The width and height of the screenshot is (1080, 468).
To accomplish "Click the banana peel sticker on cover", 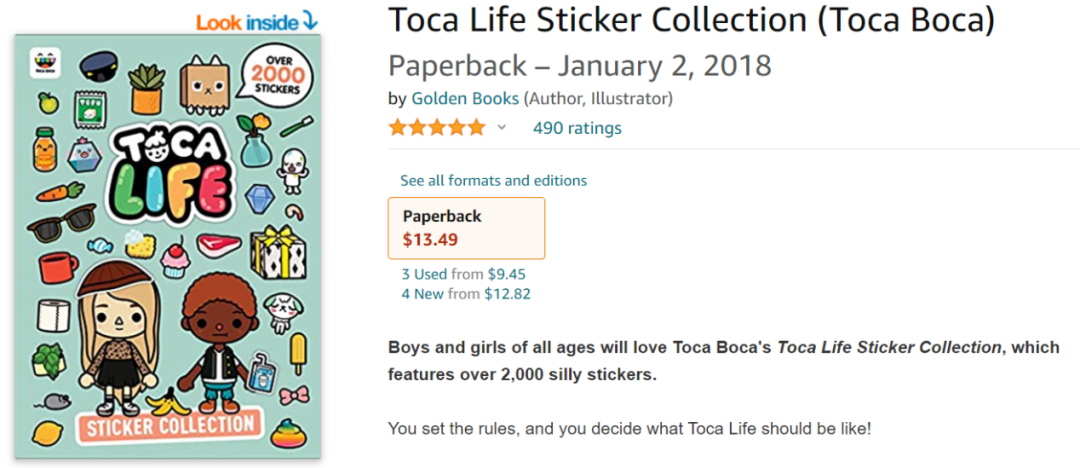I will pyautogui.click(x=166, y=401).
